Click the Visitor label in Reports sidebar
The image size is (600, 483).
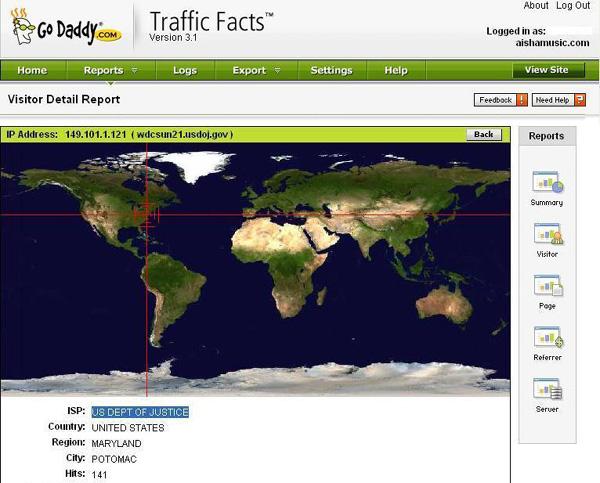547,254
